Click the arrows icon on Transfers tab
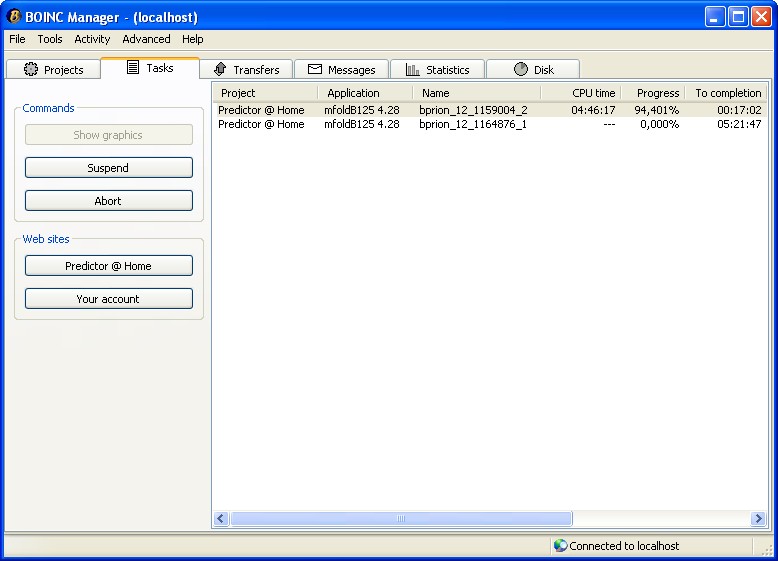Screen dimensions: 778x561 click(x=220, y=69)
